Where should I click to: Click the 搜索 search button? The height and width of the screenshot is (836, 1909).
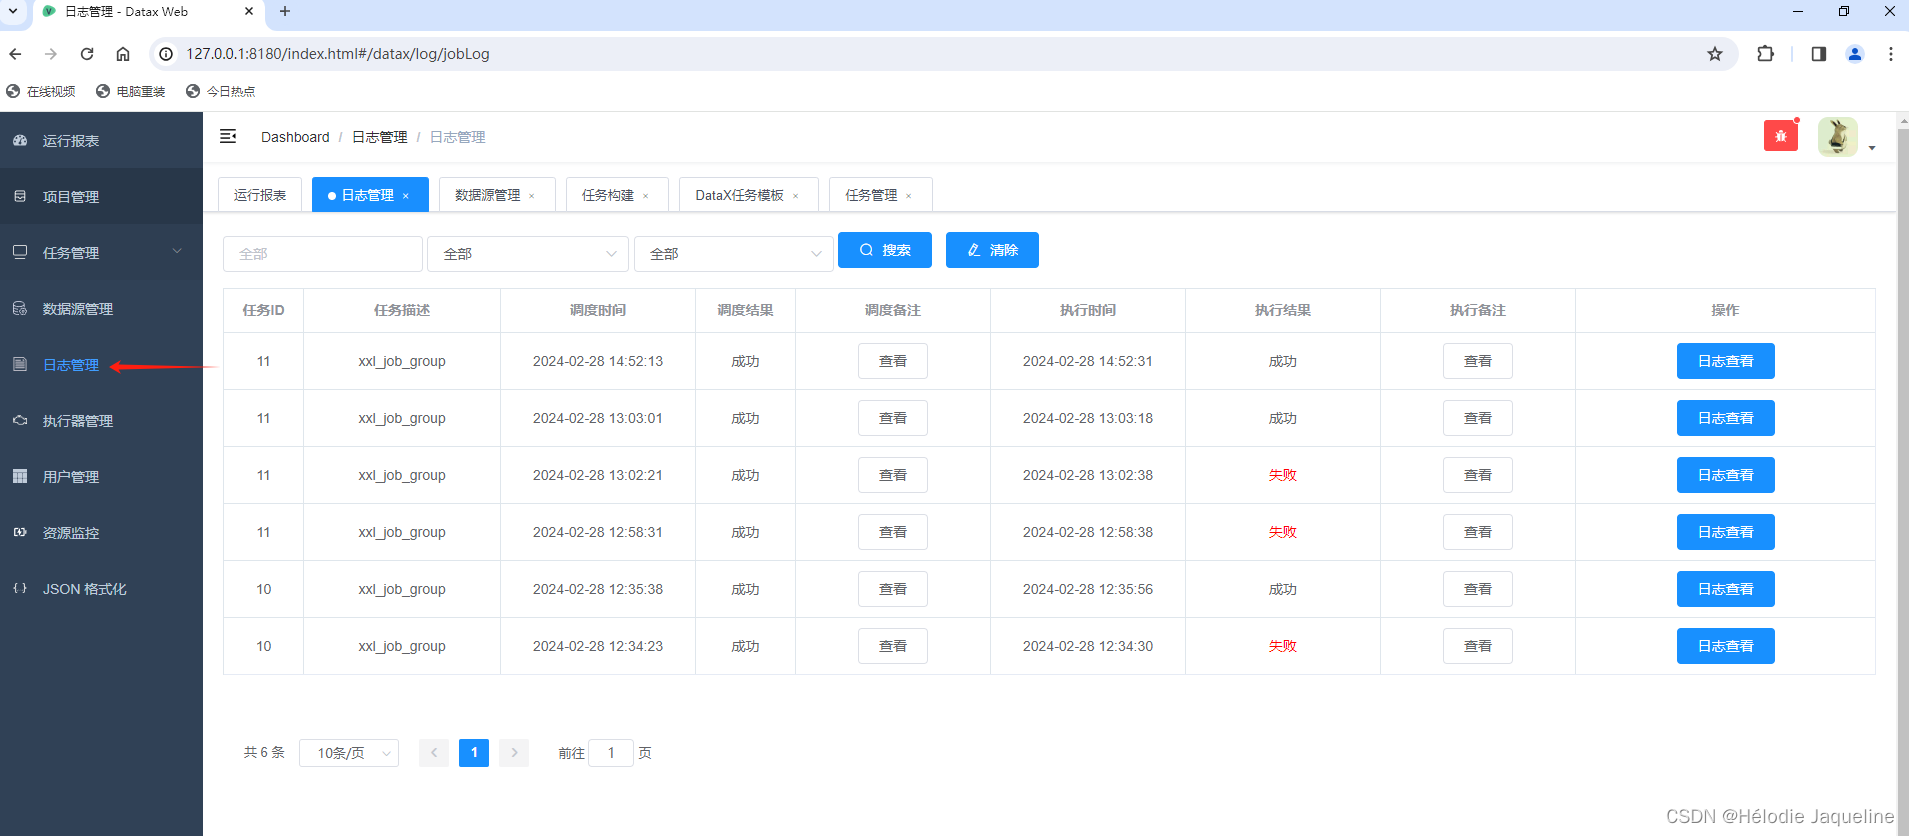[x=884, y=250]
